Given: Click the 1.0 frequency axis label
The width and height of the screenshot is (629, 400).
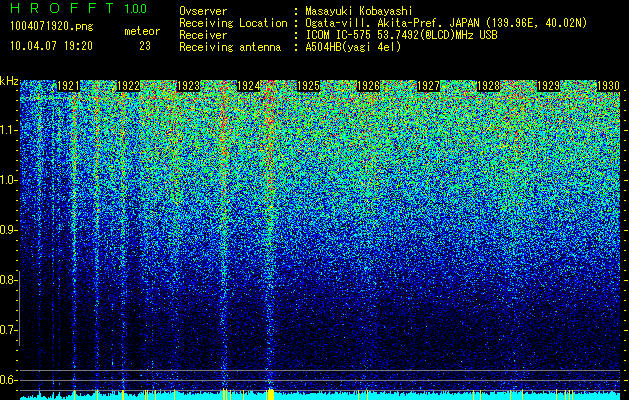Looking at the screenshot, I should (8, 181).
